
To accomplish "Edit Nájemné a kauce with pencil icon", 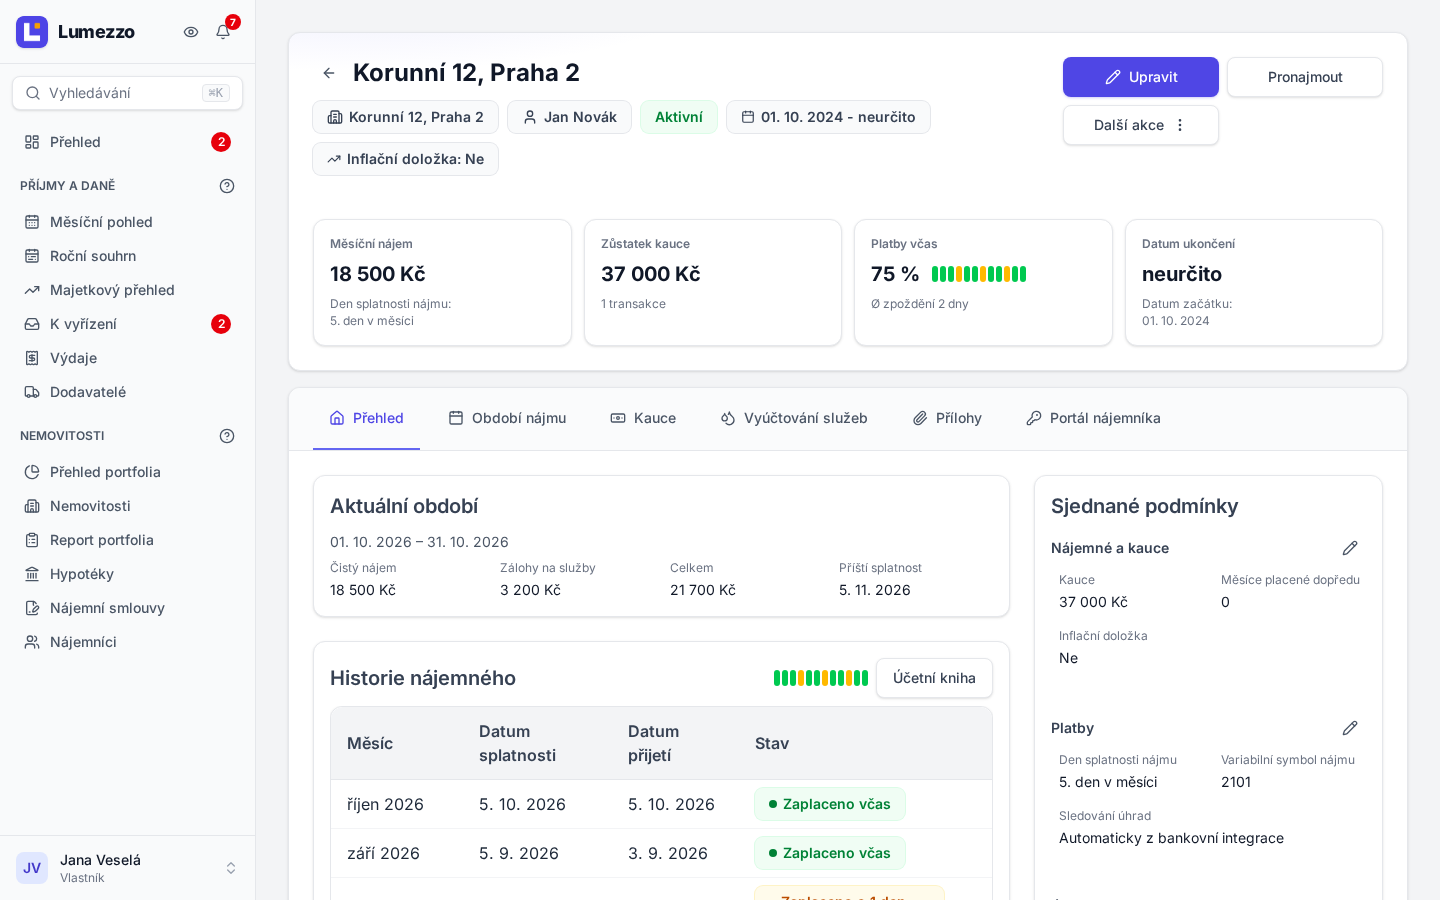I will pyautogui.click(x=1350, y=548).
